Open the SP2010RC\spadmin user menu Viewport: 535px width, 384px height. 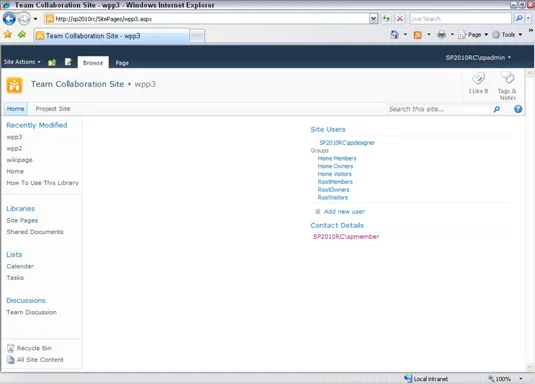(x=478, y=57)
